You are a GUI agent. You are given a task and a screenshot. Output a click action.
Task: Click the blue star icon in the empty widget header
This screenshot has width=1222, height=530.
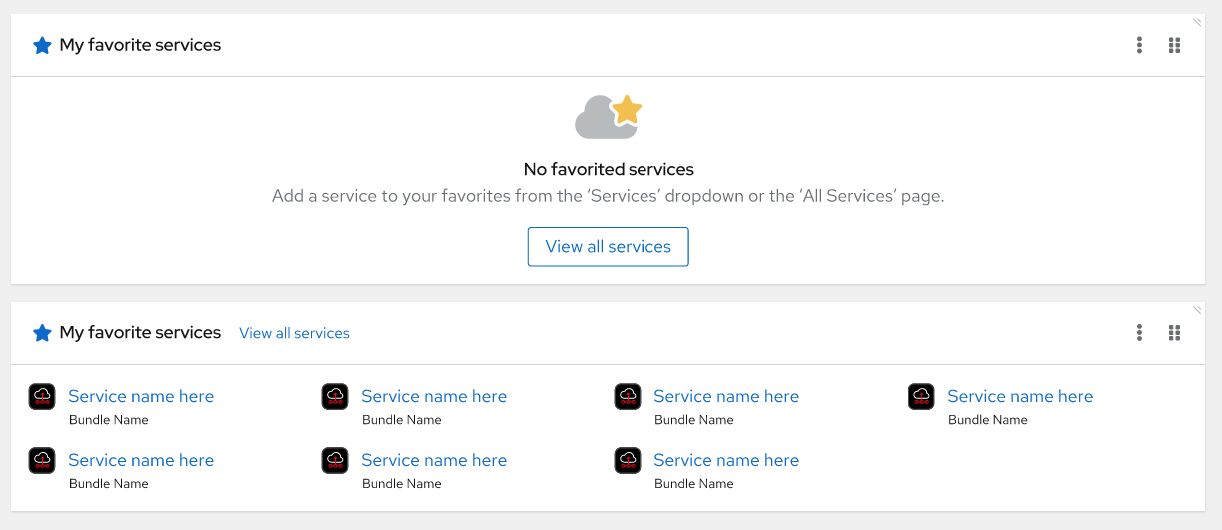(42, 45)
